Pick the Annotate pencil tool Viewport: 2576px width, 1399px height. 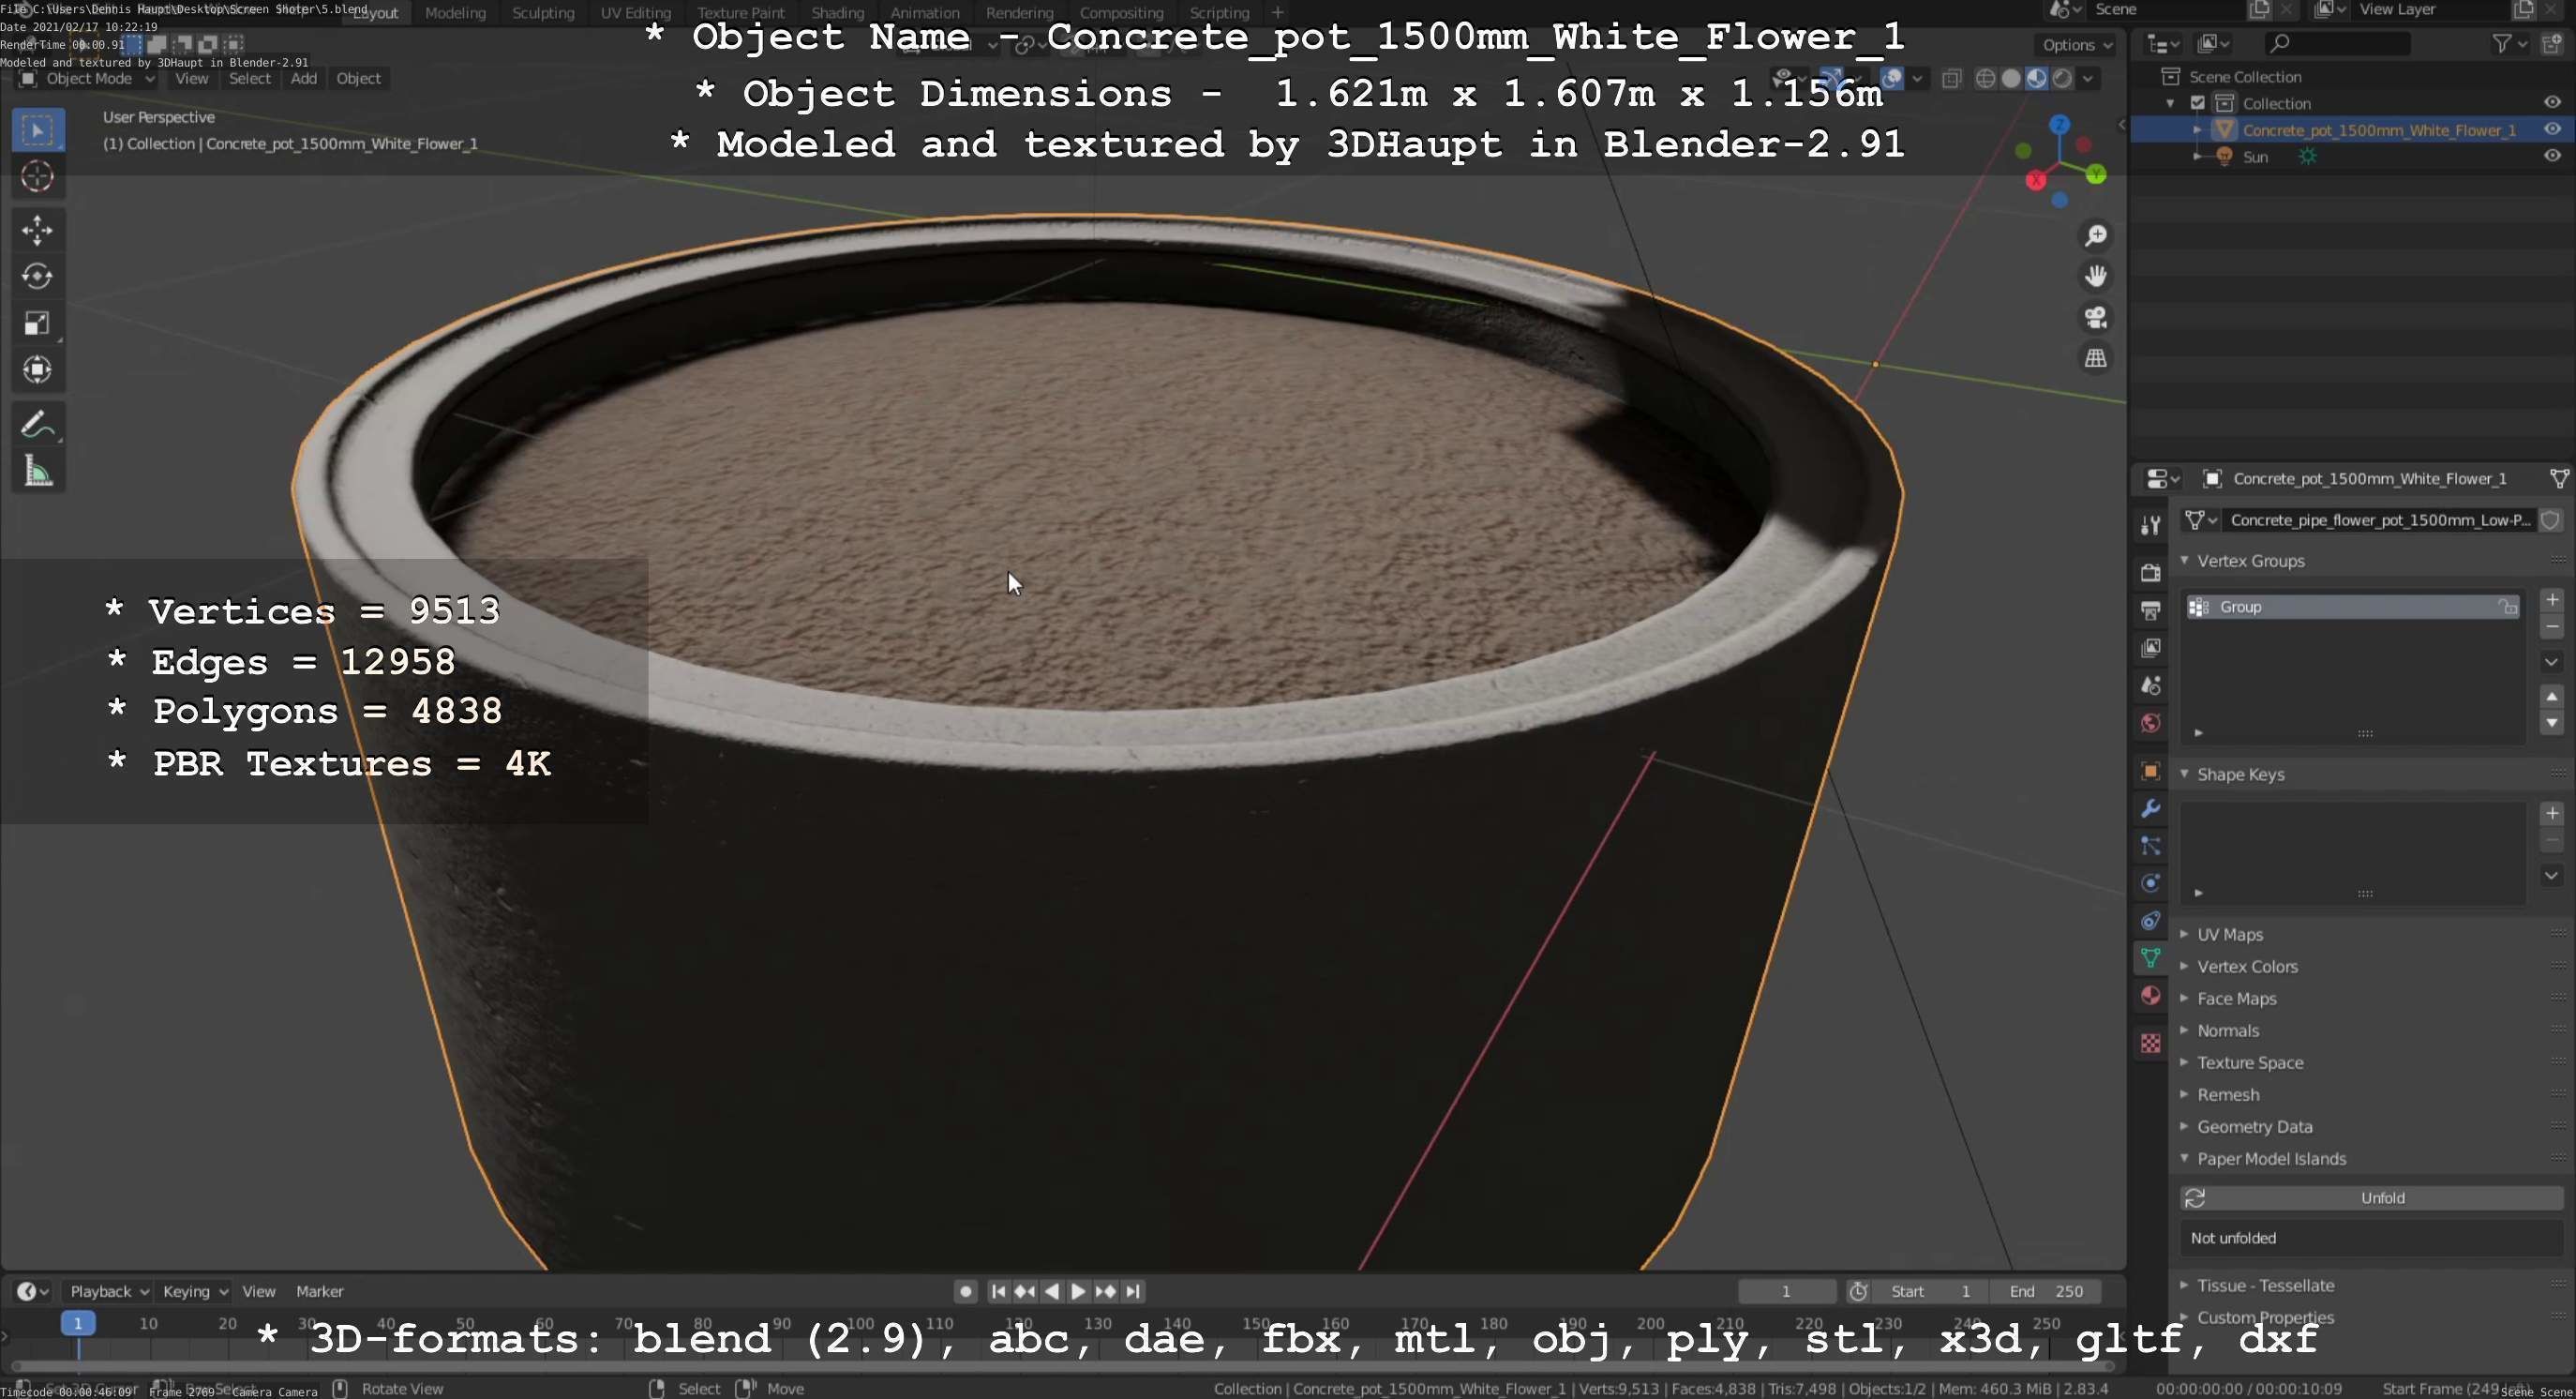37,425
